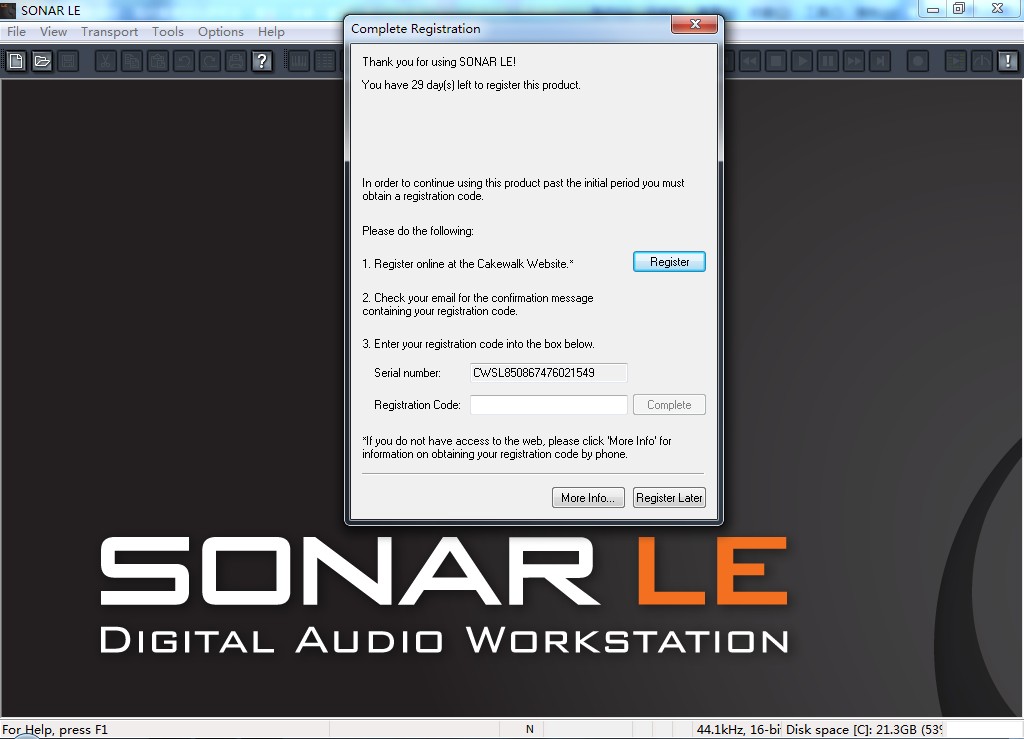
Task: Click the Play transport button
Action: tap(802, 61)
